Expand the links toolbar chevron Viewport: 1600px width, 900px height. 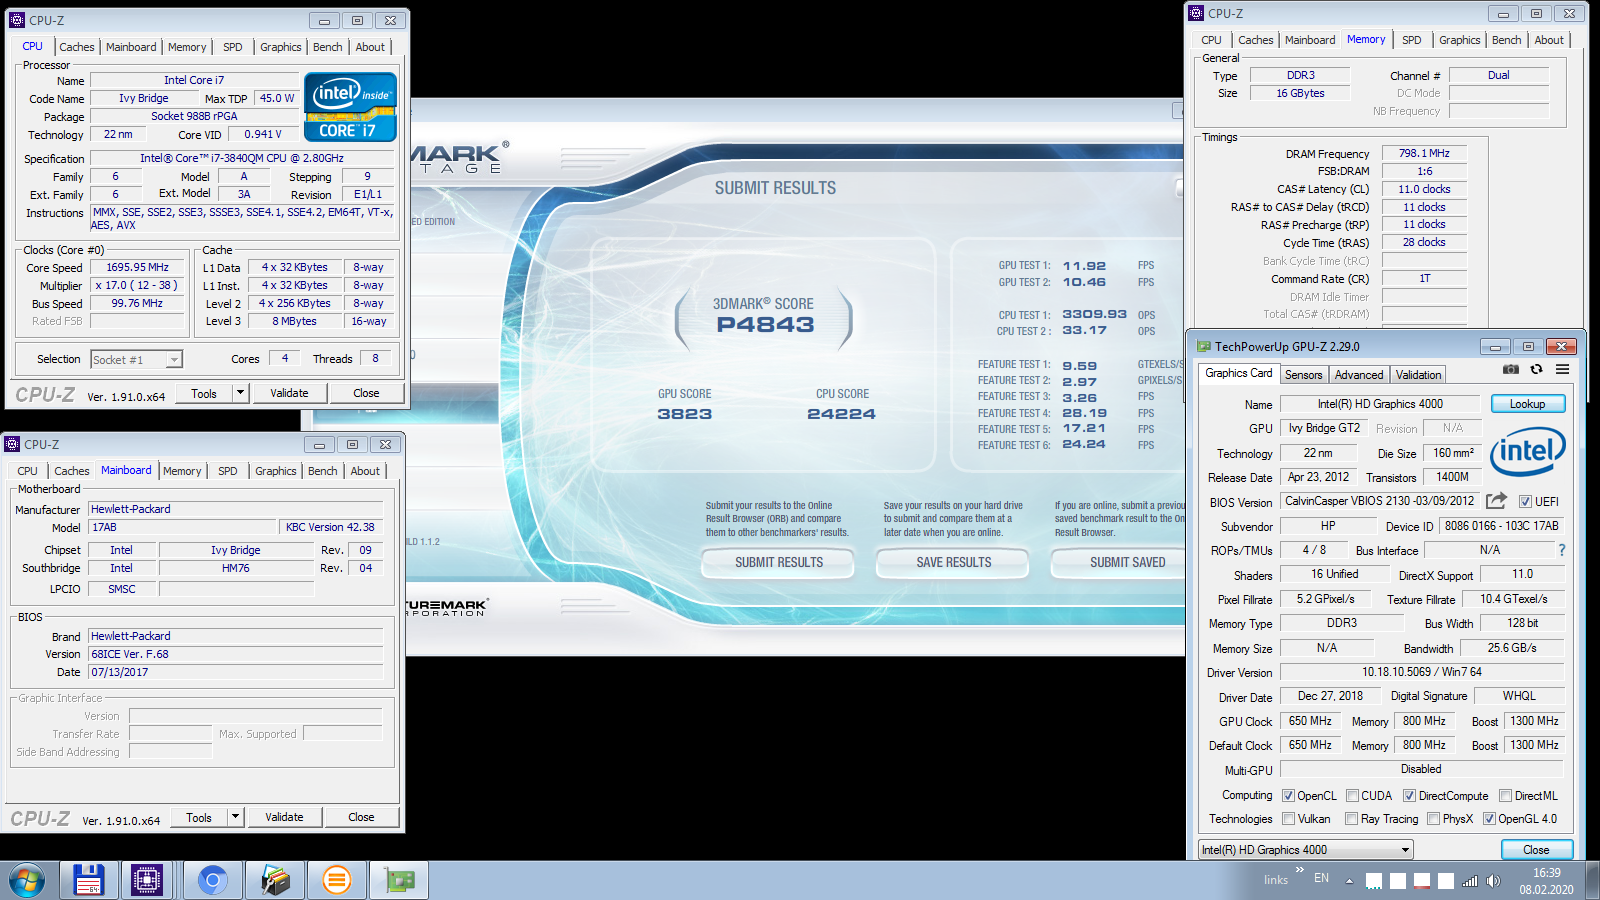point(1299,870)
